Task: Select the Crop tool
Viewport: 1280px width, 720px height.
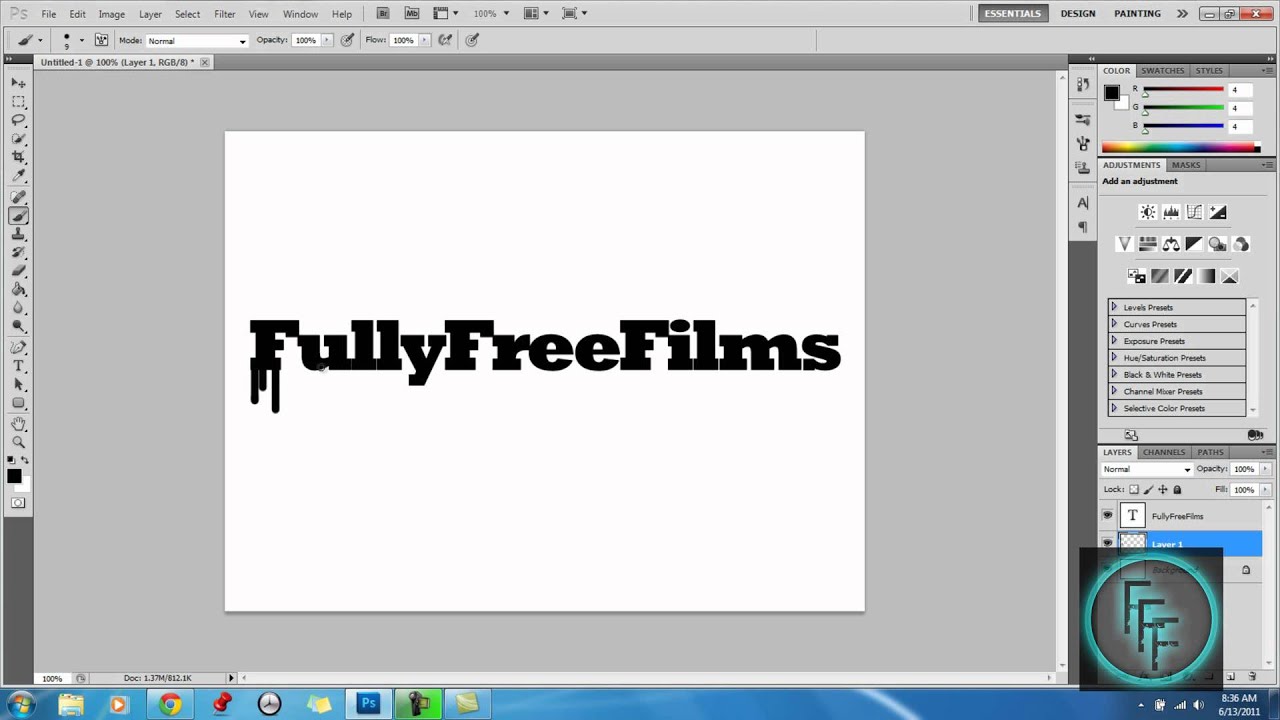Action: [x=18, y=159]
